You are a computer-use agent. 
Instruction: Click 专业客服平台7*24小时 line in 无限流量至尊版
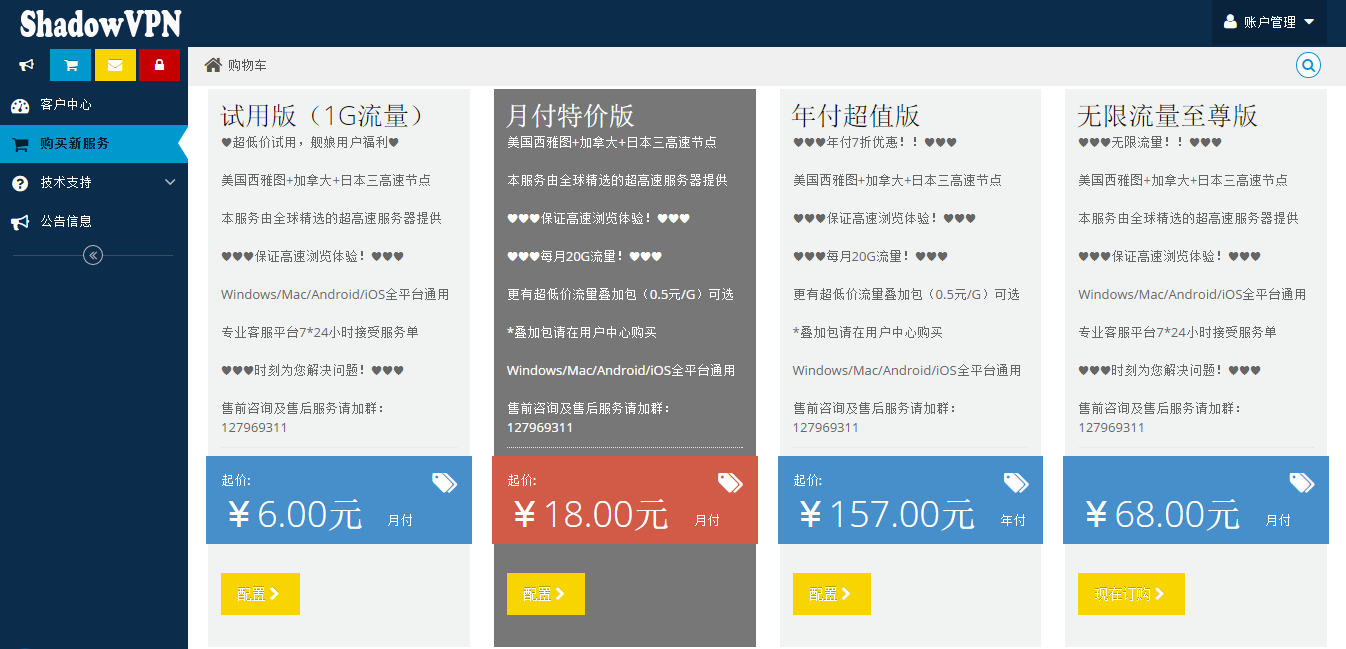point(1177,333)
